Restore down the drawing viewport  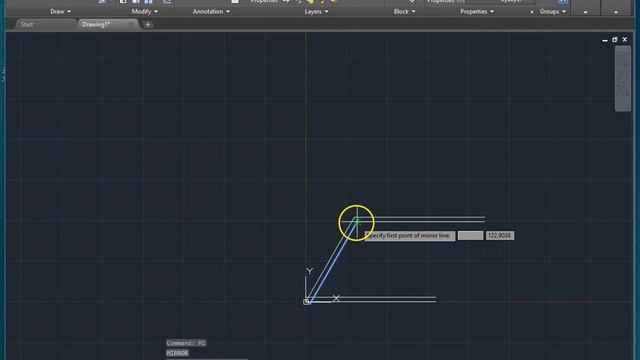(615, 40)
